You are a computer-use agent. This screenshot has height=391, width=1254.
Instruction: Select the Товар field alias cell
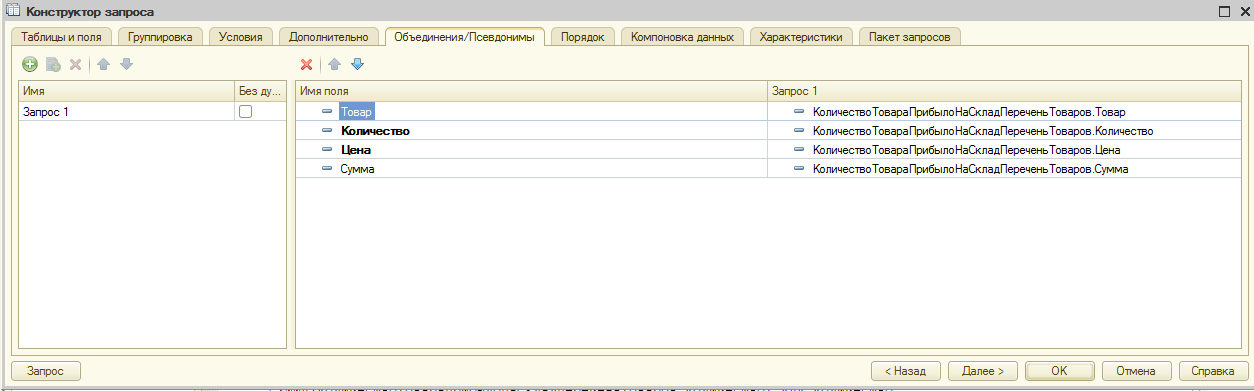click(x=531, y=112)
